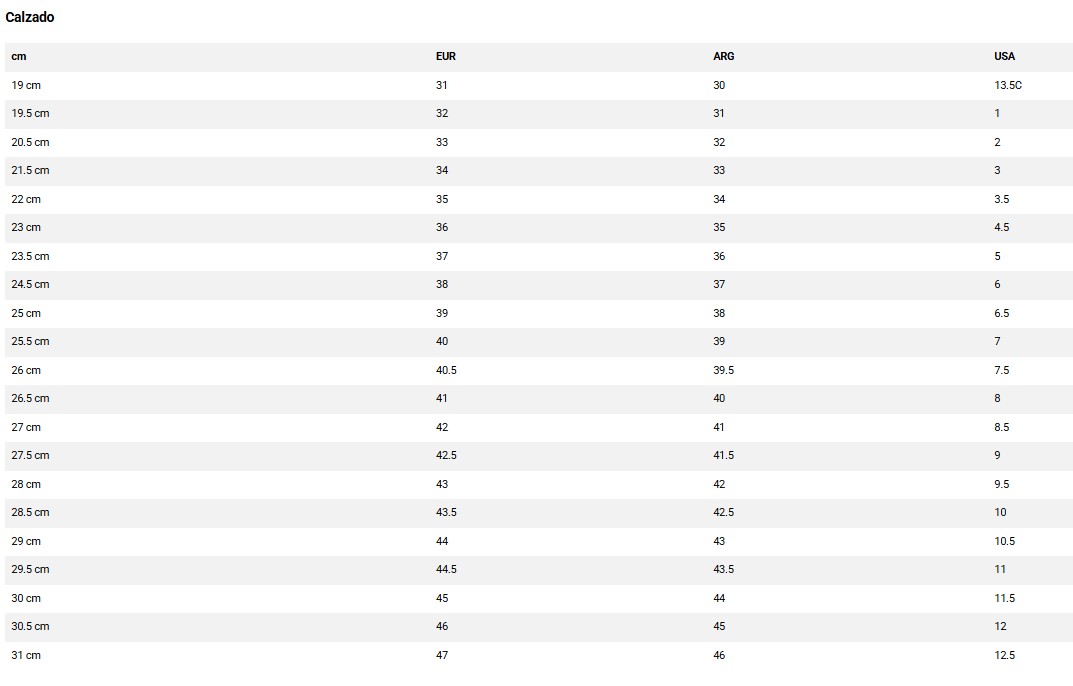Select the 39.5 ARG size cell
This screenshot has width=1073, height=686.
723,370
